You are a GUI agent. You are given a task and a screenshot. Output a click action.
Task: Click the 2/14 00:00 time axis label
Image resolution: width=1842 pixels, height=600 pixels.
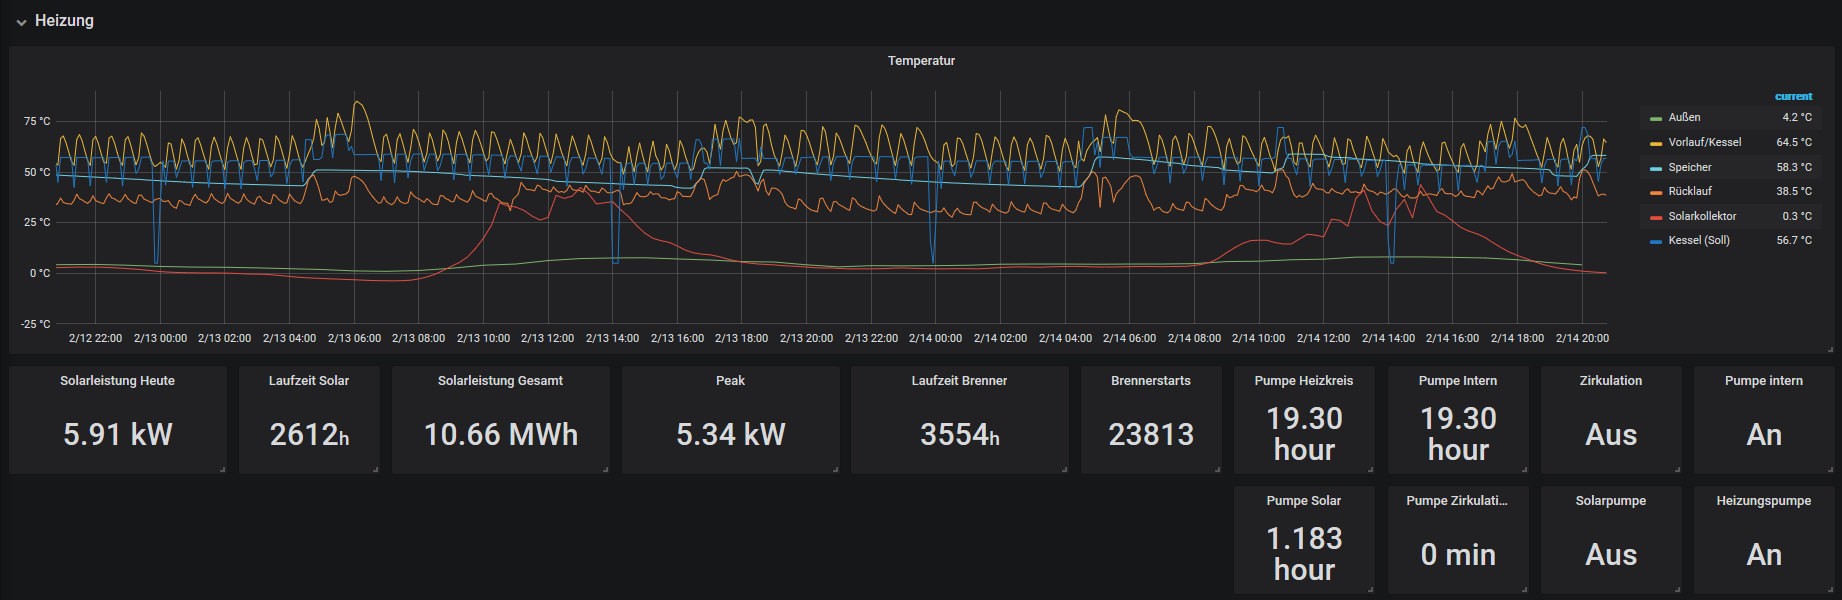(x=935, y=339)
